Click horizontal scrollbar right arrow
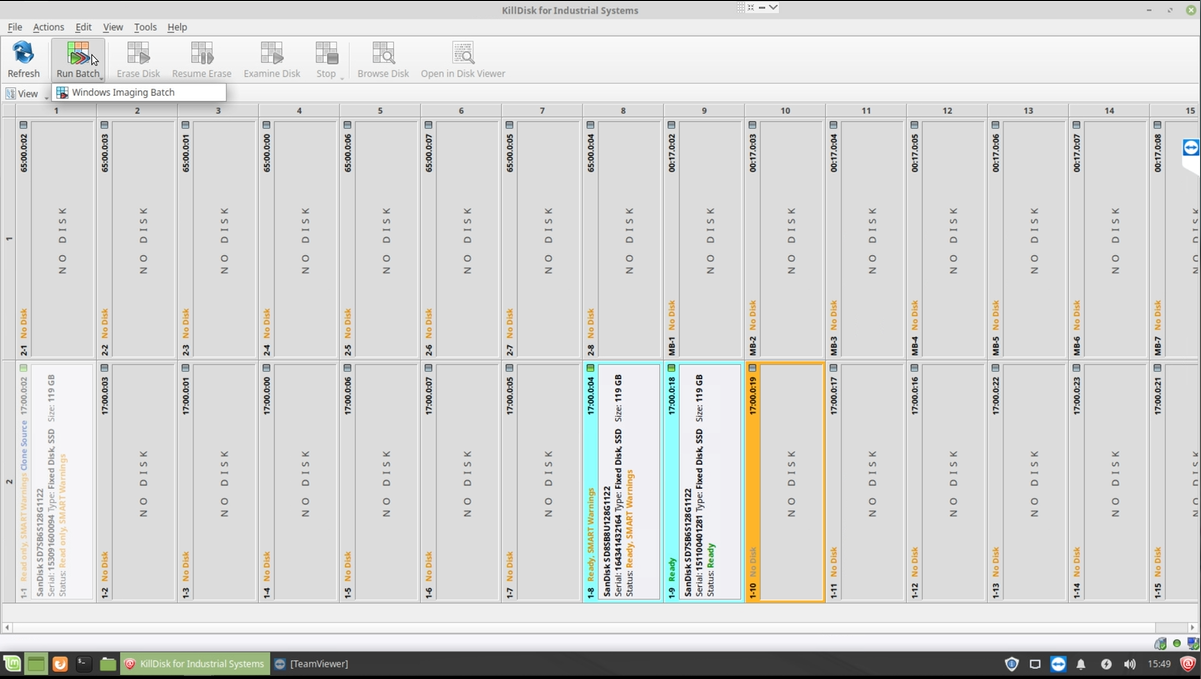 [x=1192, y=627]
